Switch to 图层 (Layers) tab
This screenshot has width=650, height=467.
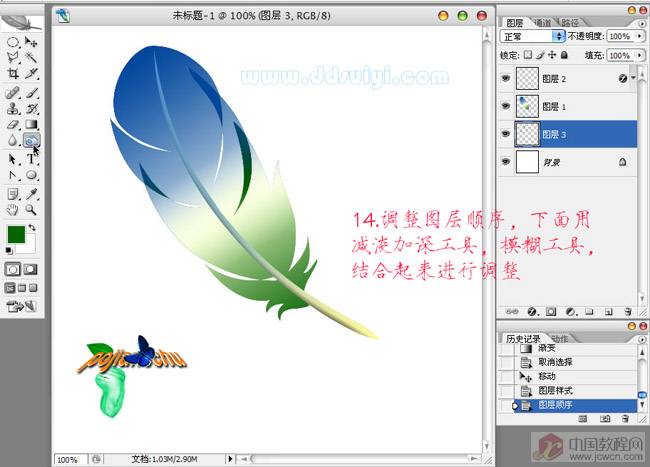point(514,23)
